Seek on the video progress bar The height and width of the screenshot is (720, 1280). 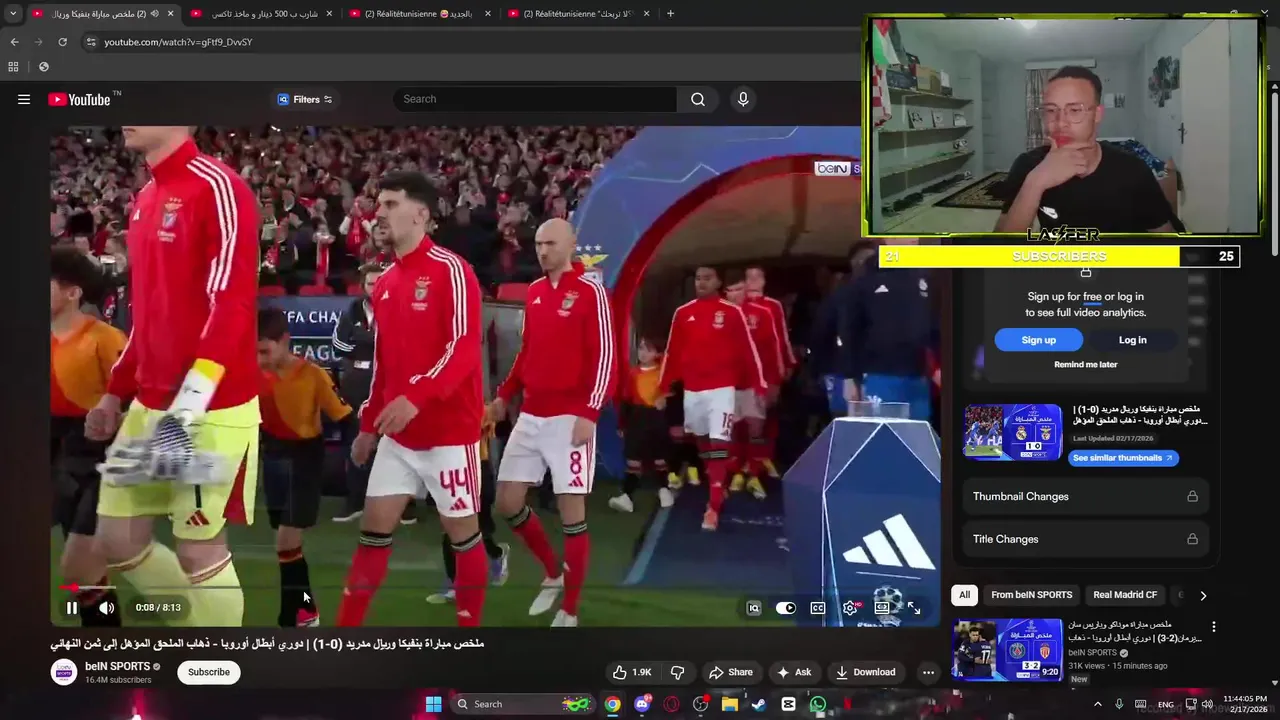[495, 587]
